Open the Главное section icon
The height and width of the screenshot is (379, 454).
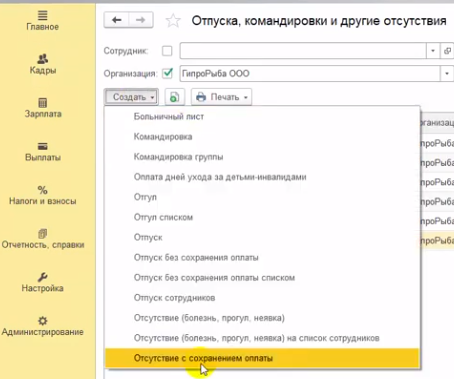coord(42,15)
